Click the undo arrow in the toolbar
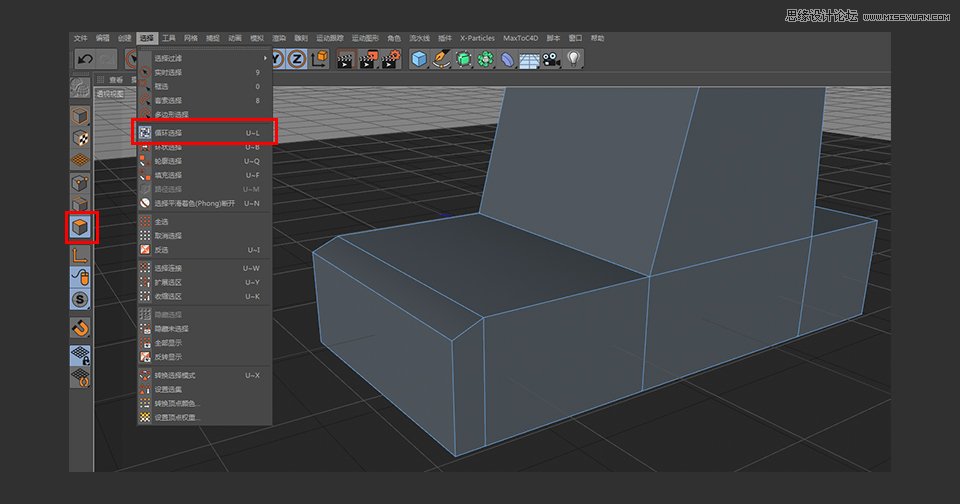This screenshot has height=504, width=960. (x=84, y=60)
